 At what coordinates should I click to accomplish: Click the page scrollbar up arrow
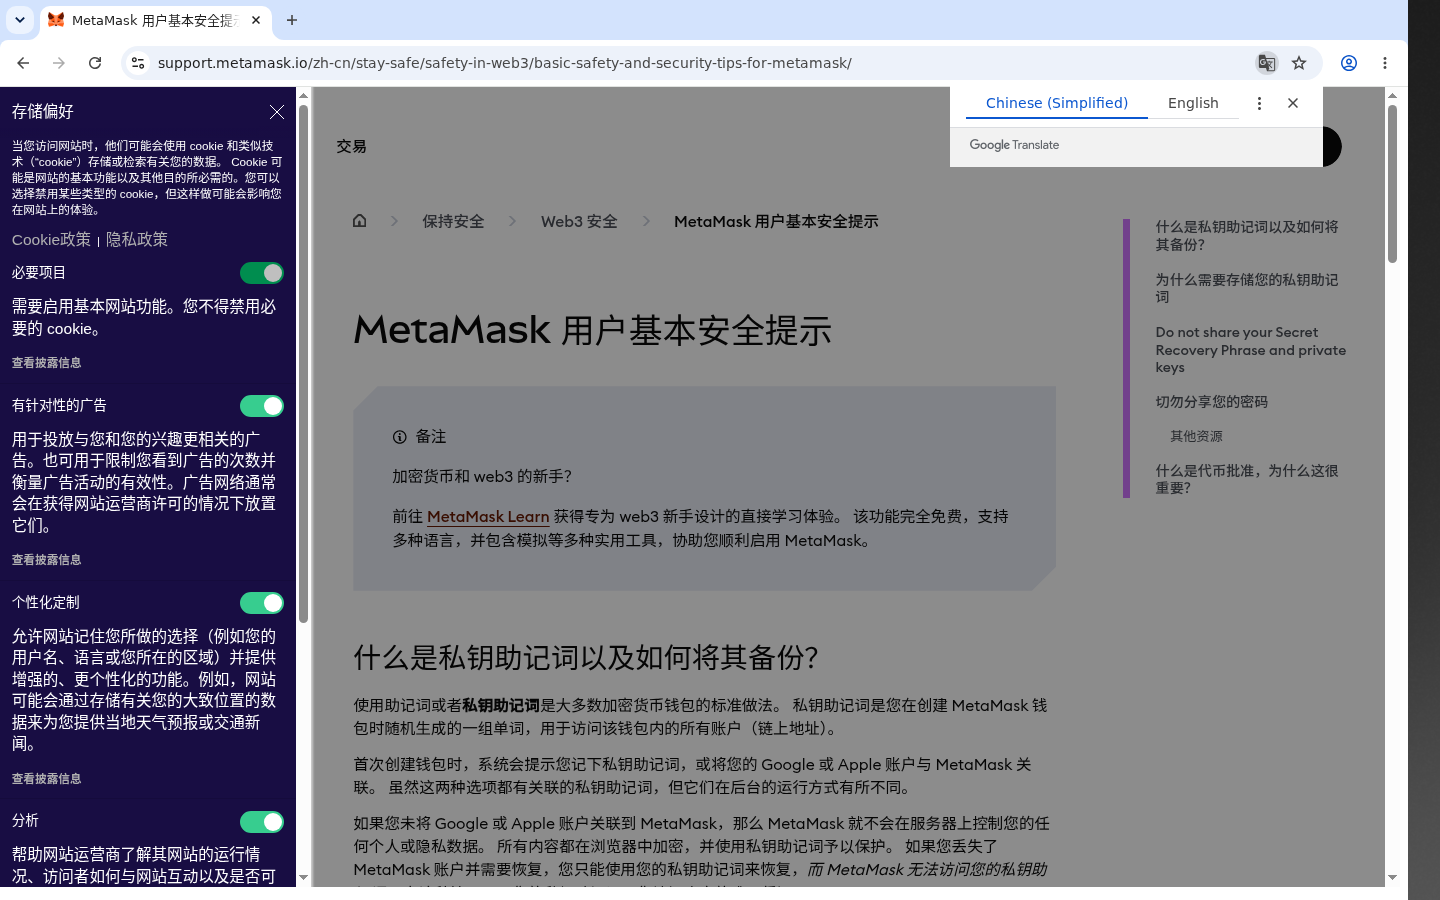[1392, 95]
